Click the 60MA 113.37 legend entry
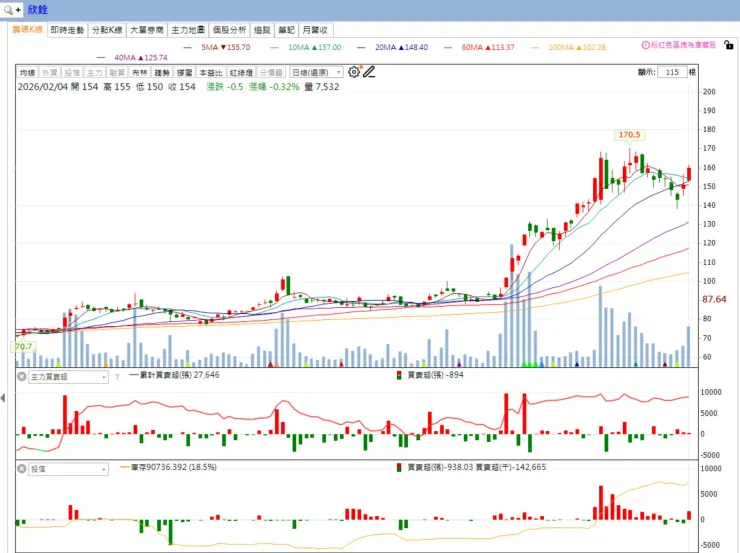Image resolution: width=740 pixels, height=553 pixels. click(x=479, y=47)
